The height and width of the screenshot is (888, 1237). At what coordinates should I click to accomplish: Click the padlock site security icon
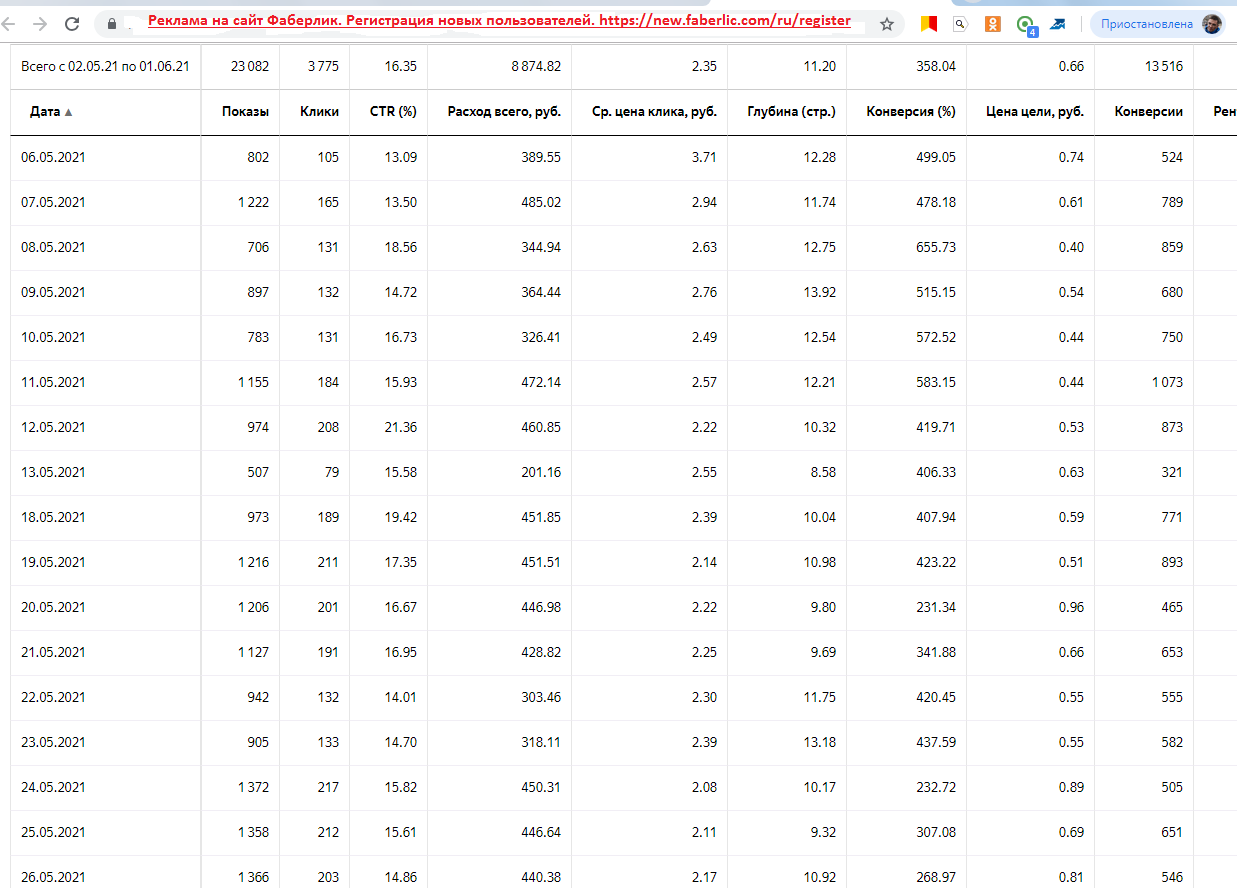111,23
